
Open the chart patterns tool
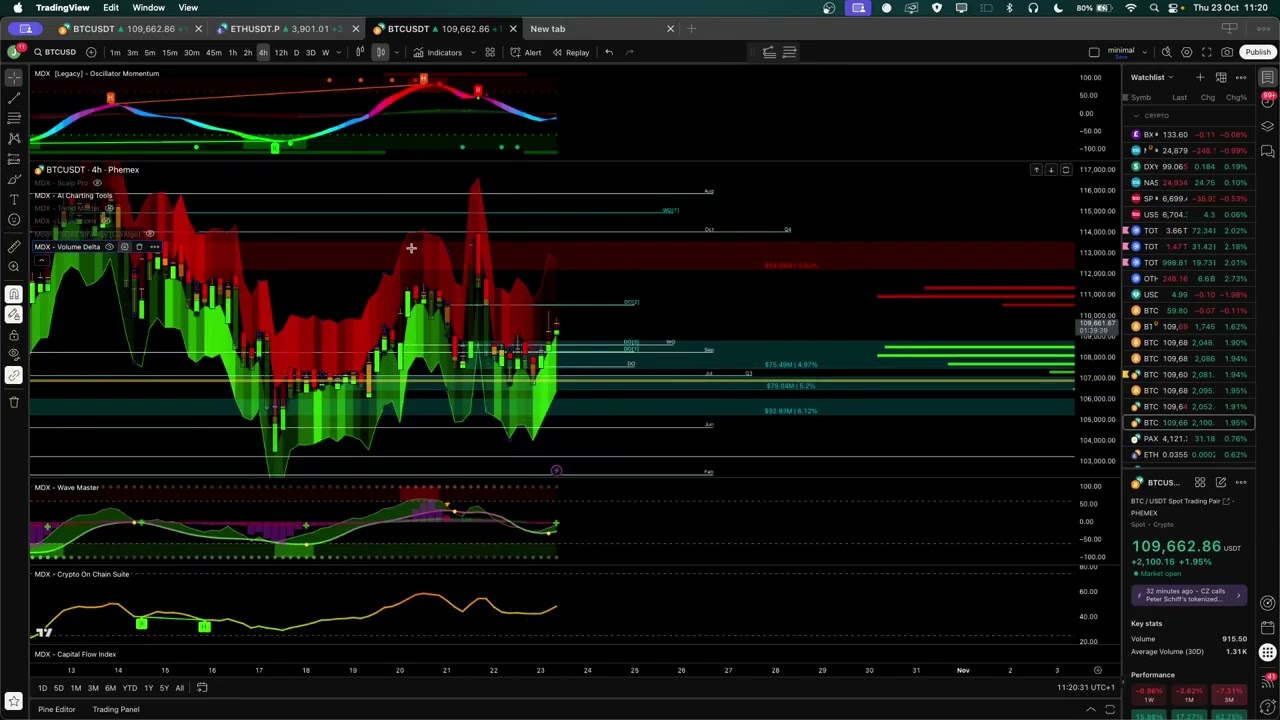[x=14, y=138]
